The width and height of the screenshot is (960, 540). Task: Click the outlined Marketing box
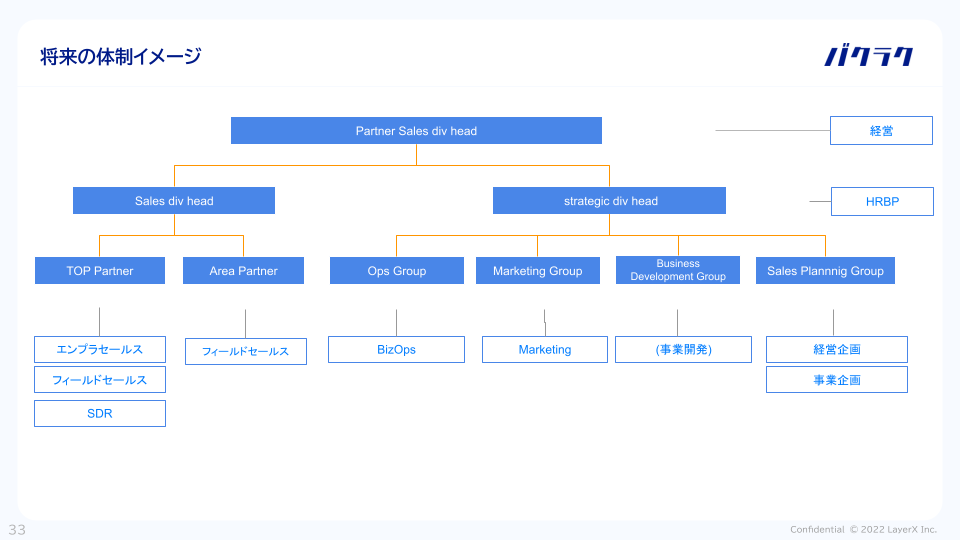pyautogui.click(x=545, y=350)
